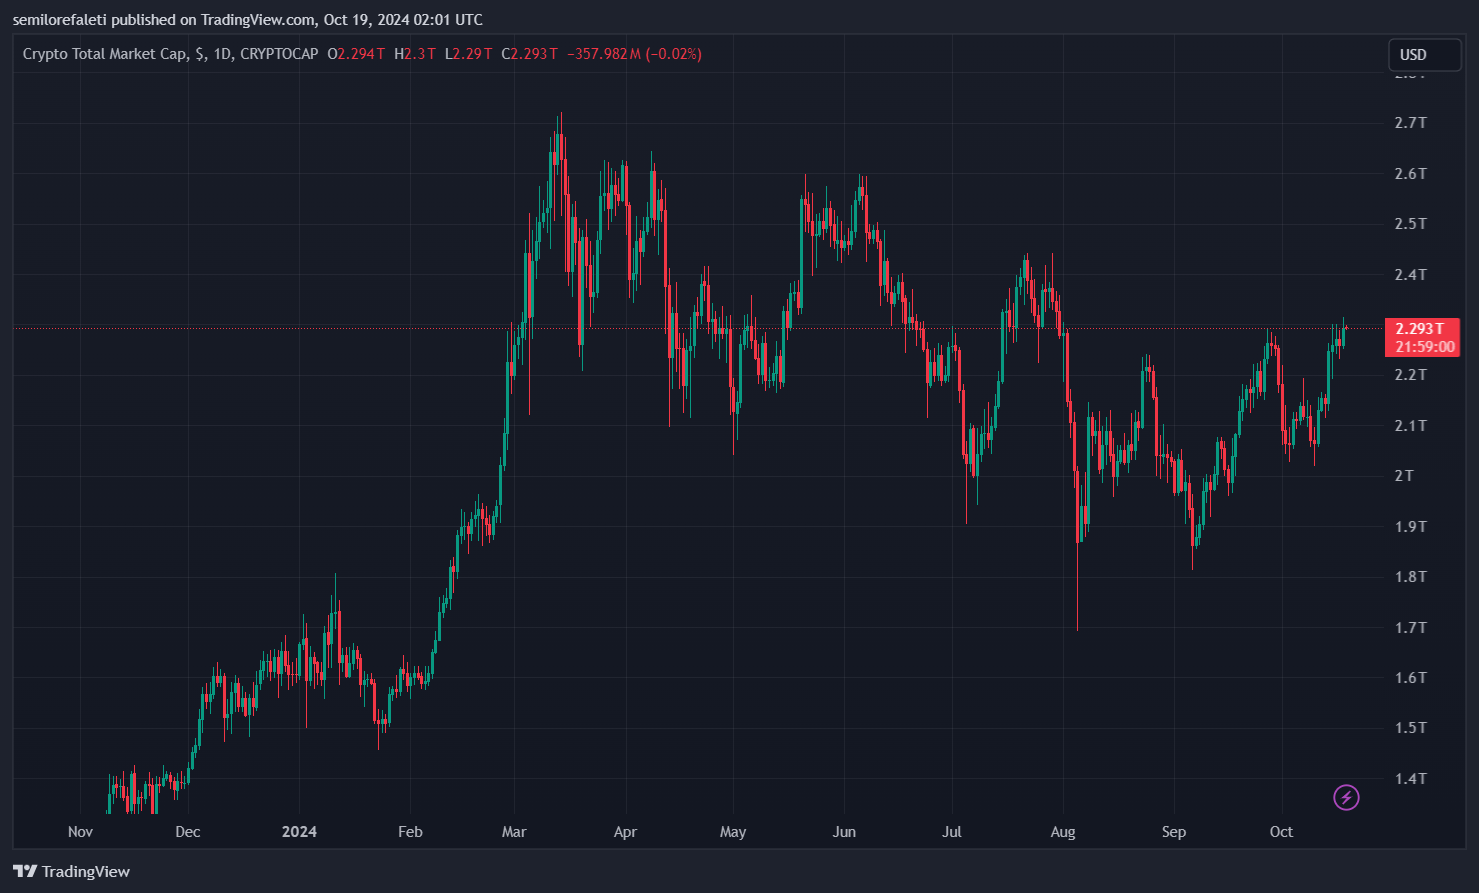Click the red 2.293T current price label
The height and width of the screenshot is (893, 1479).
[x=1420, y=328]
